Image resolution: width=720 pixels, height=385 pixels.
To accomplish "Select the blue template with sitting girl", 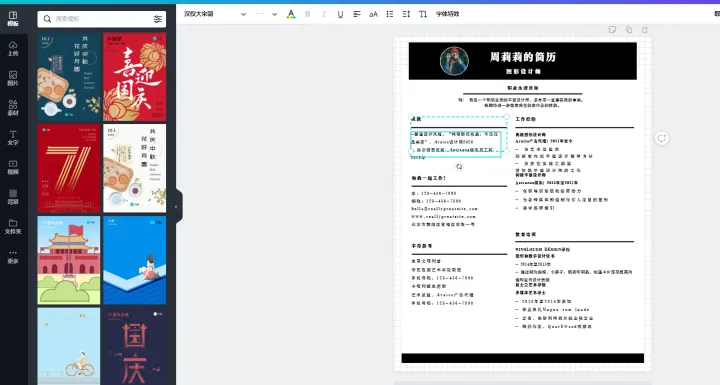I will pos(135,260).
